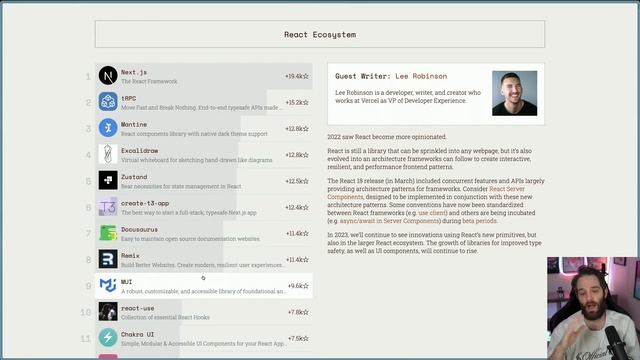Click the create-t3-app project title

(145, 203)
